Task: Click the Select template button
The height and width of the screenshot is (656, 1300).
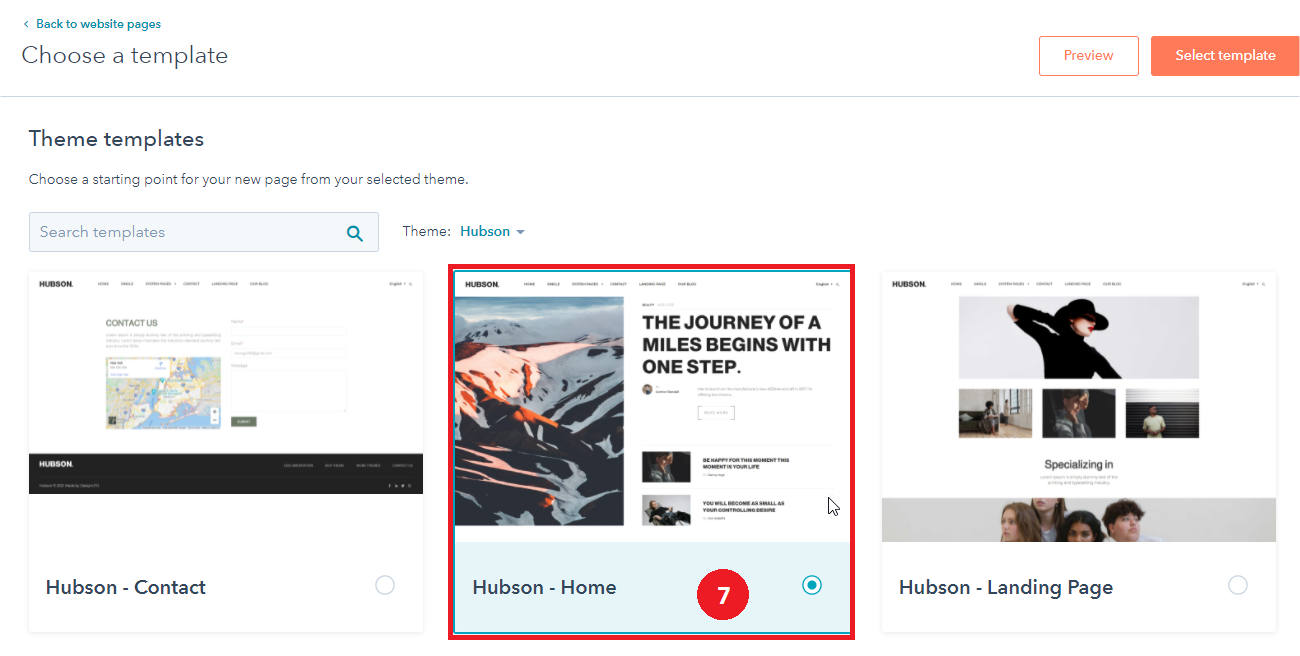Action: (1225, 56)
